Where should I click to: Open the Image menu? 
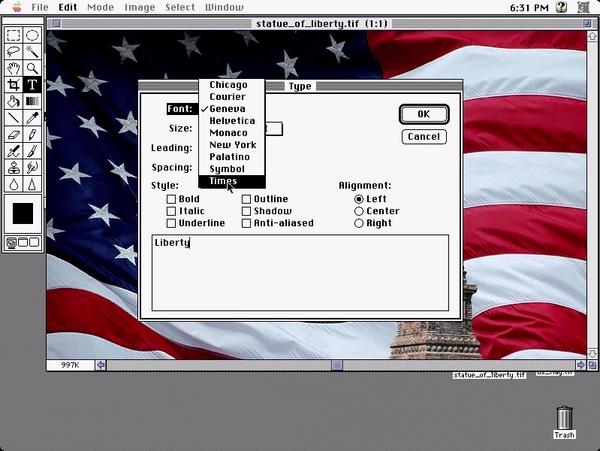pos(140,7)
